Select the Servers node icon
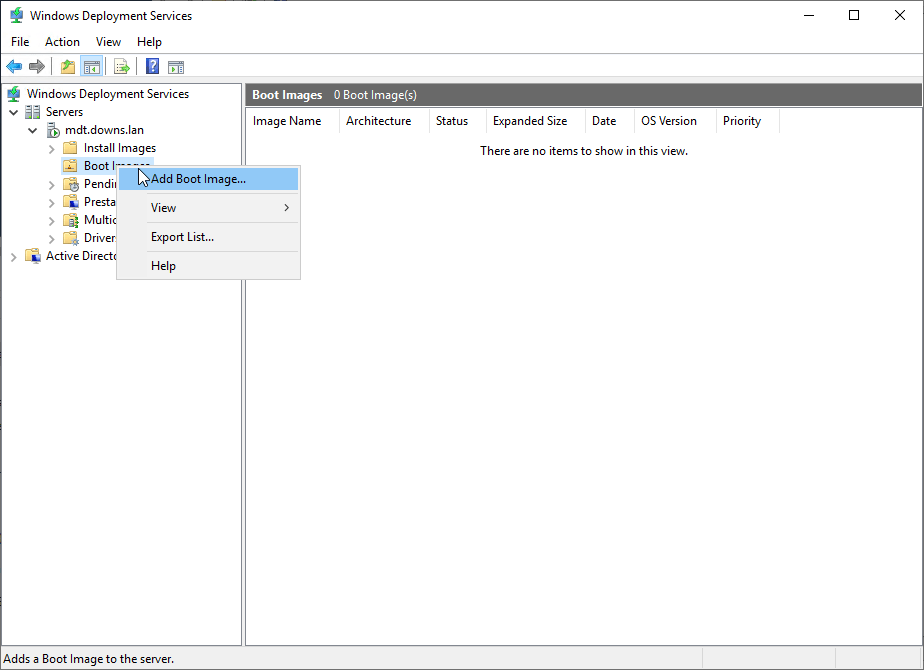This screenshot has height=670, width=924. pos(33,112)
